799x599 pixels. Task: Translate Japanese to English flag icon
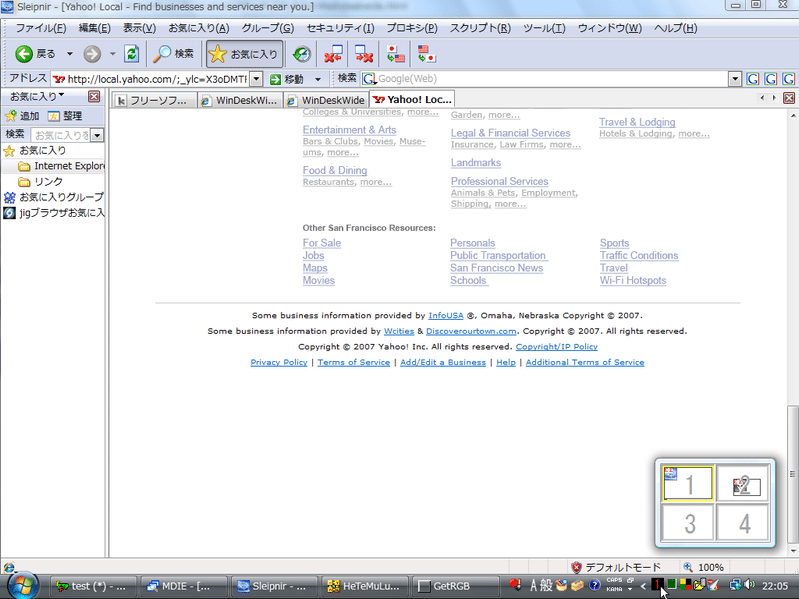click(x=395, y=54)
